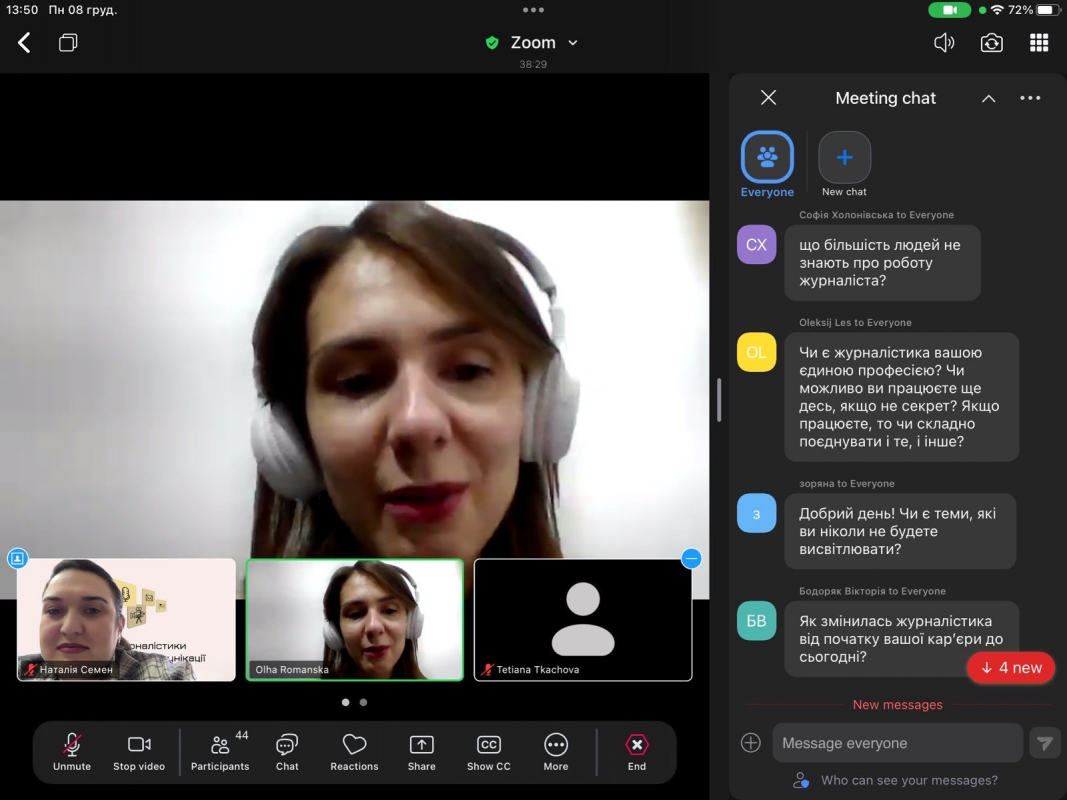This screenshot has width=1067, height=800.
Task: Share screen content
Action: (422, 752)
